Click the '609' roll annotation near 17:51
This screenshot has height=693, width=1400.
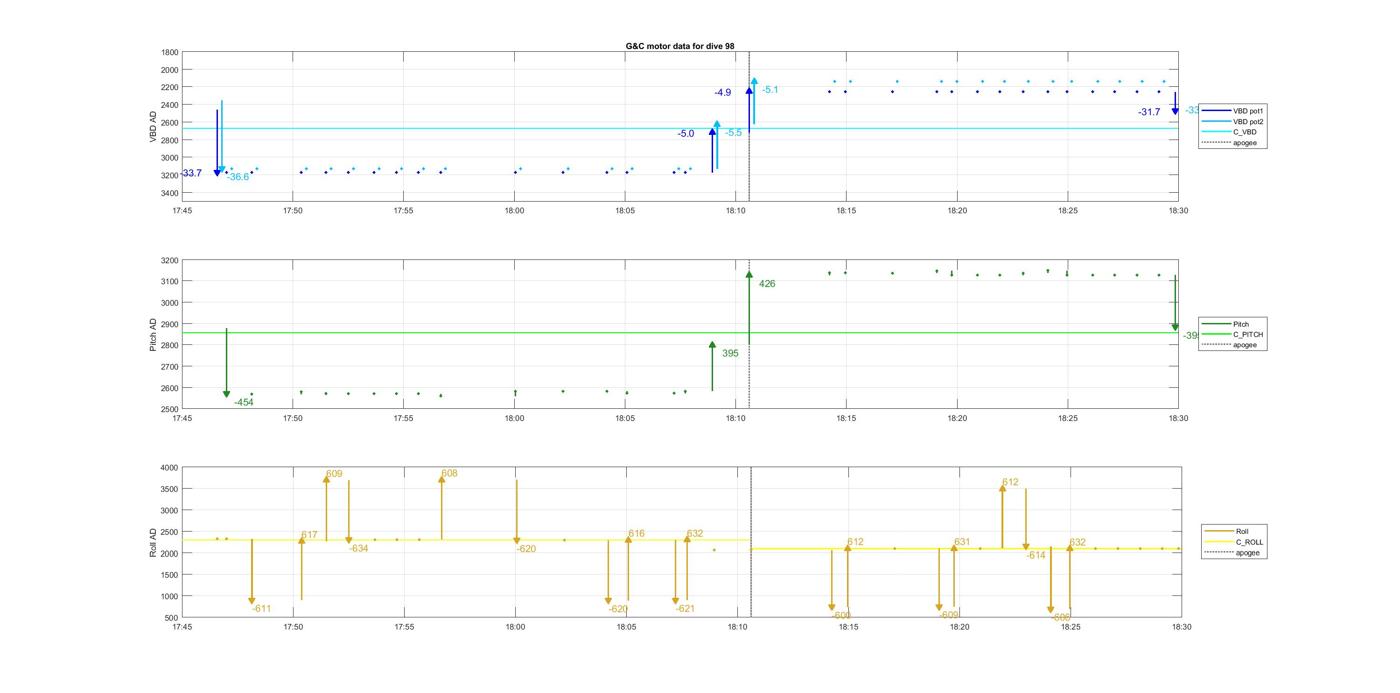pos(334,474)
